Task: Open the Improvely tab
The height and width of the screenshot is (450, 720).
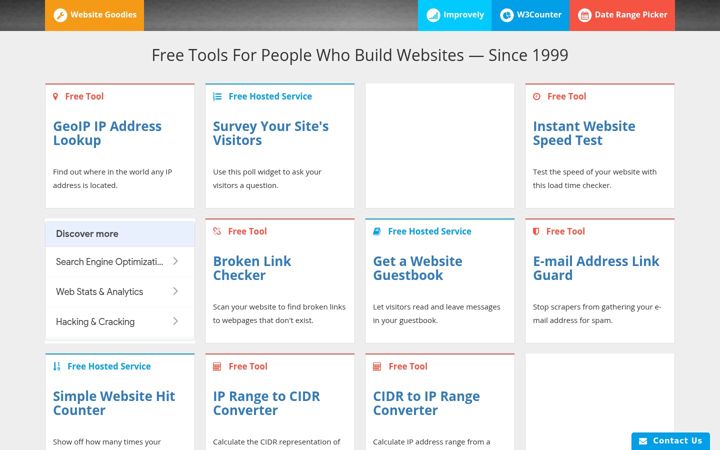Action: pos(455,15)
